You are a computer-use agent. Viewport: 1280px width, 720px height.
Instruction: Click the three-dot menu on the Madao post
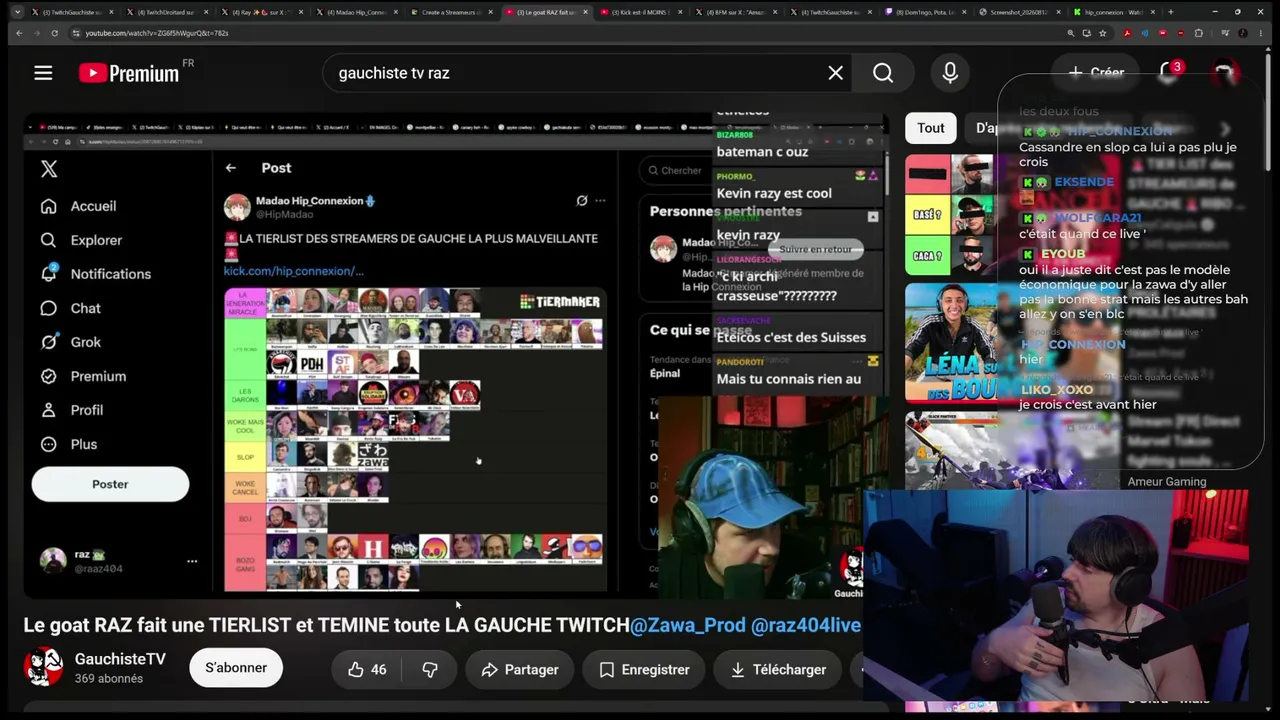[x=600, y=201]
